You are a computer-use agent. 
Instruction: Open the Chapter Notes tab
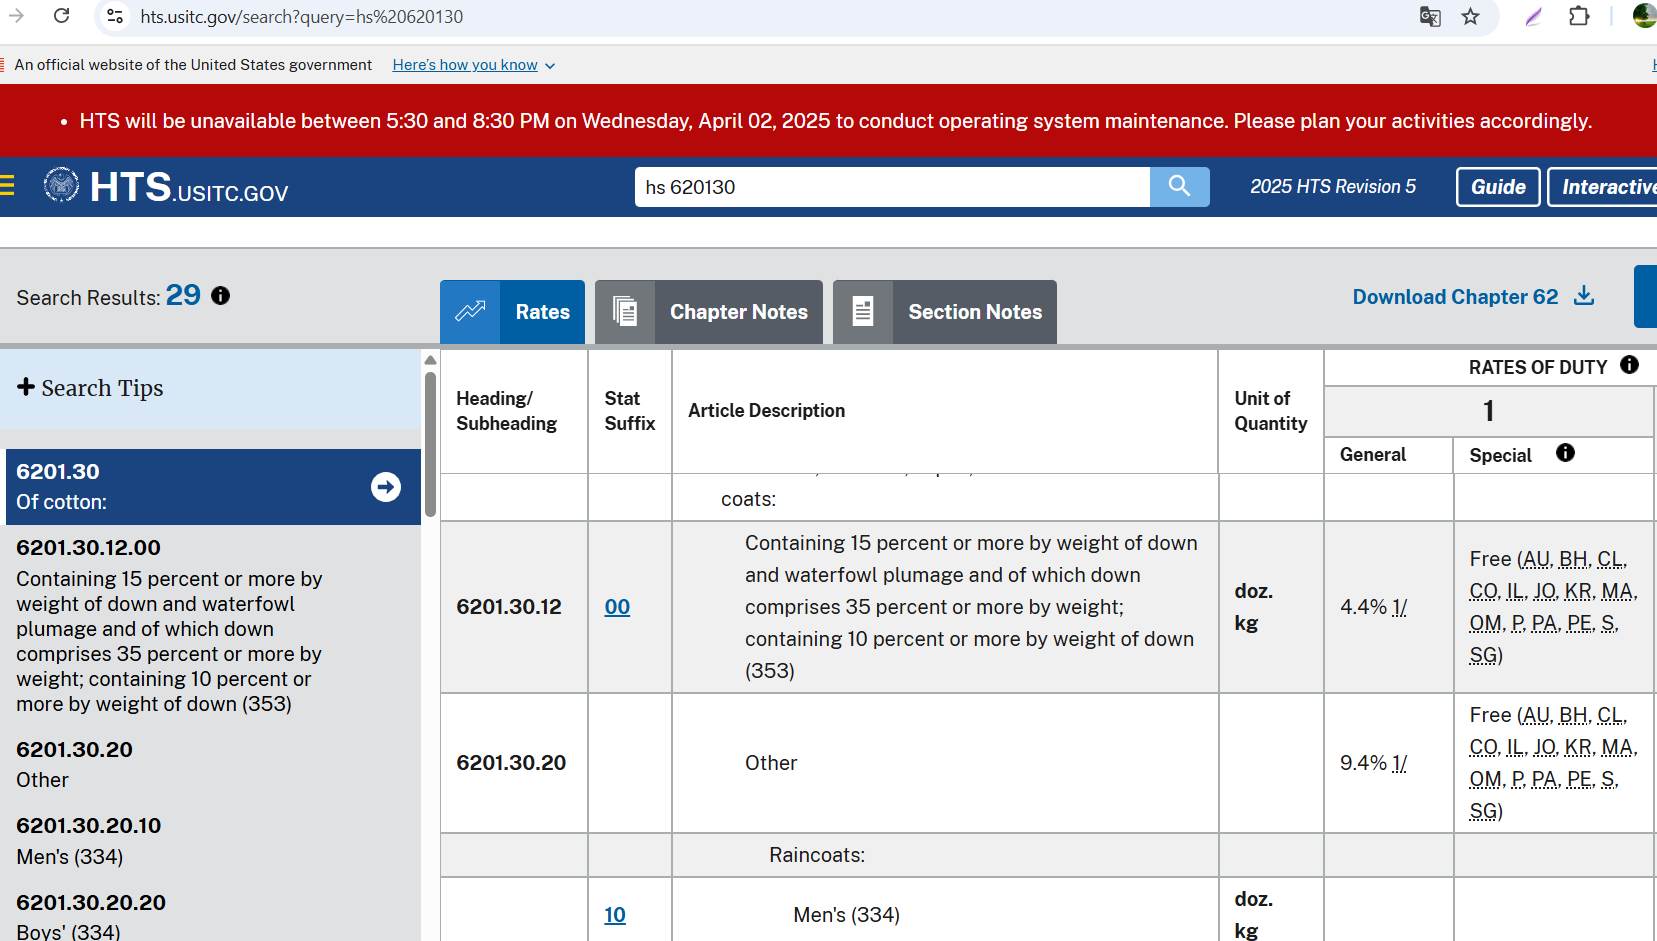click(709, 312)
